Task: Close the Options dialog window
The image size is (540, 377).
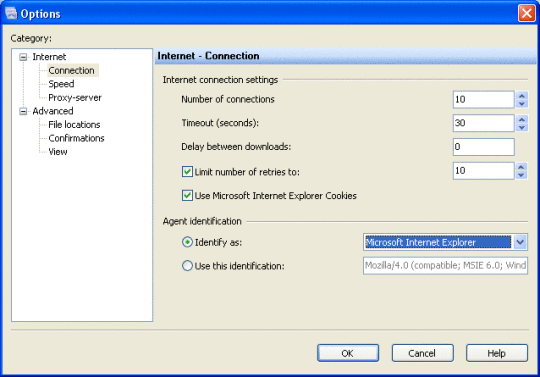Action: coord(527,13)
